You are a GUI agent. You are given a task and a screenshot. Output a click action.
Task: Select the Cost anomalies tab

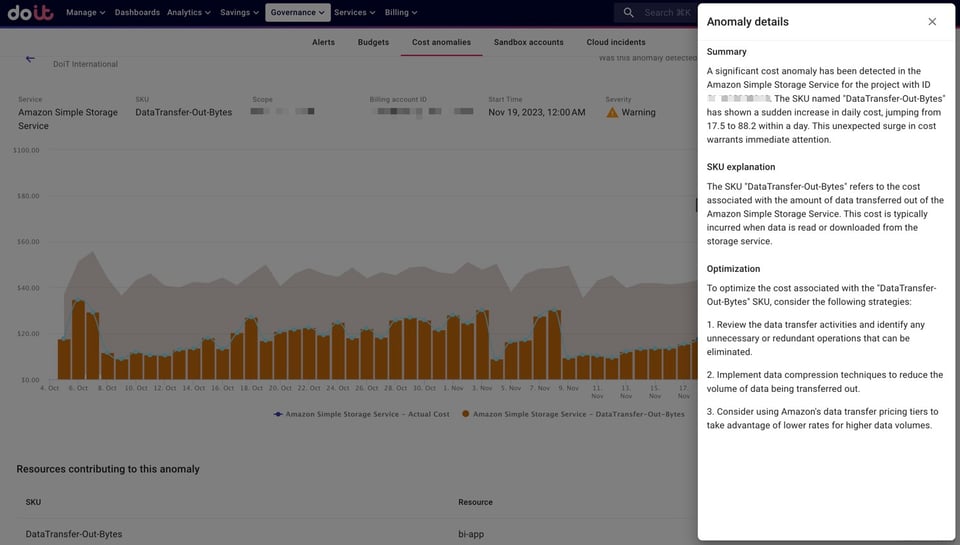pyautogui.click(x=441, y=42)
